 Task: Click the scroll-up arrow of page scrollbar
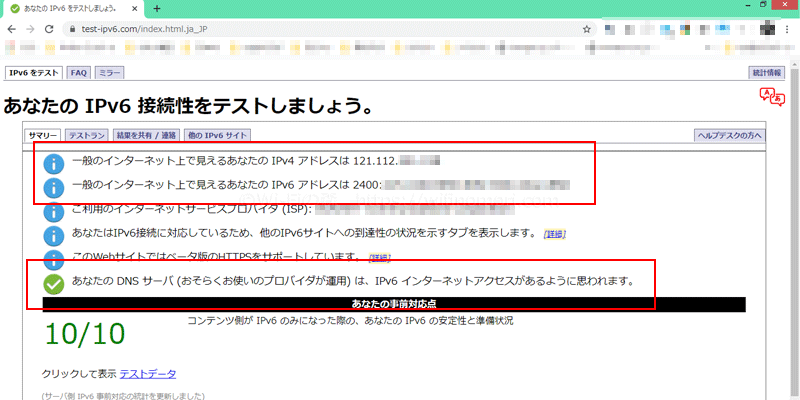[794, 64]
